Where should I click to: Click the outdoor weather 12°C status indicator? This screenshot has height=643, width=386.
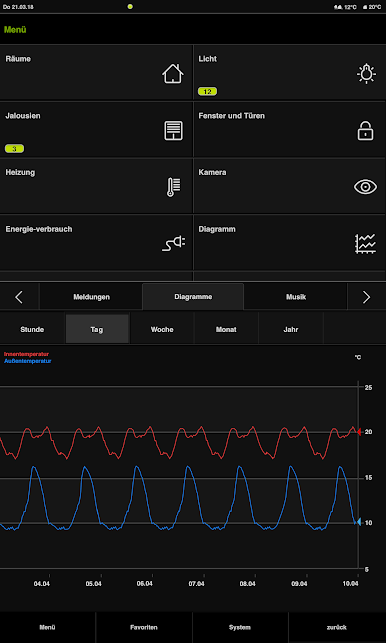345,7
